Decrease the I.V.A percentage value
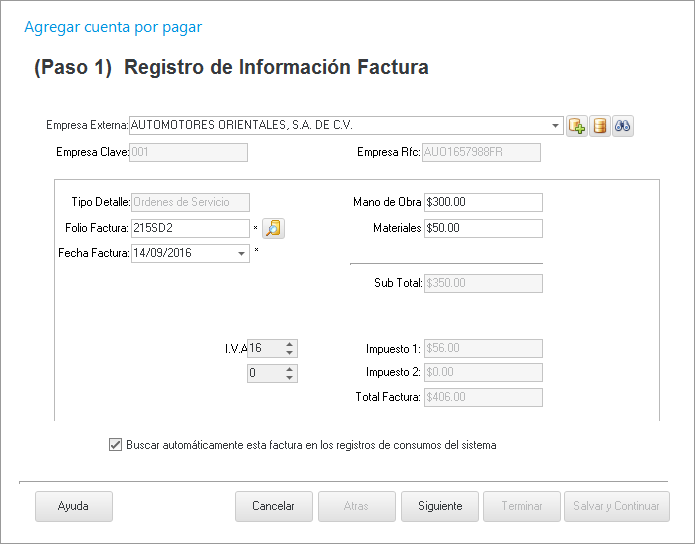The image size is (695, 544). pyautogui.click(x=289, y=353)
